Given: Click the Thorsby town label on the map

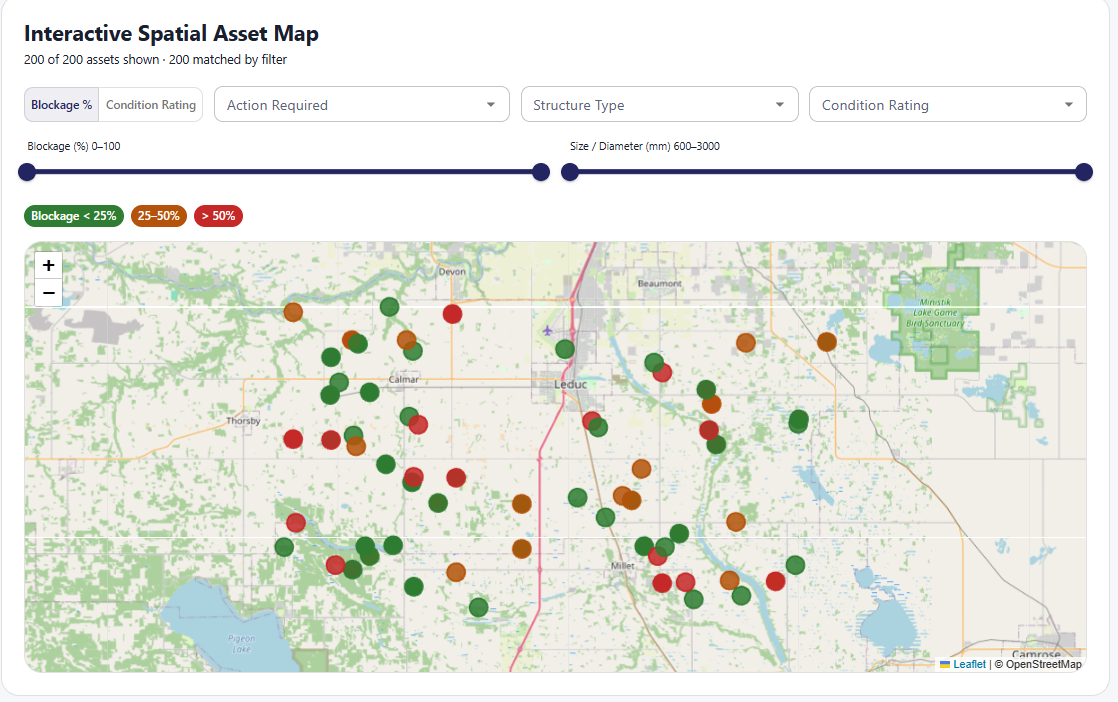Looking at the screenshot, I should click(x=243, y=420).
